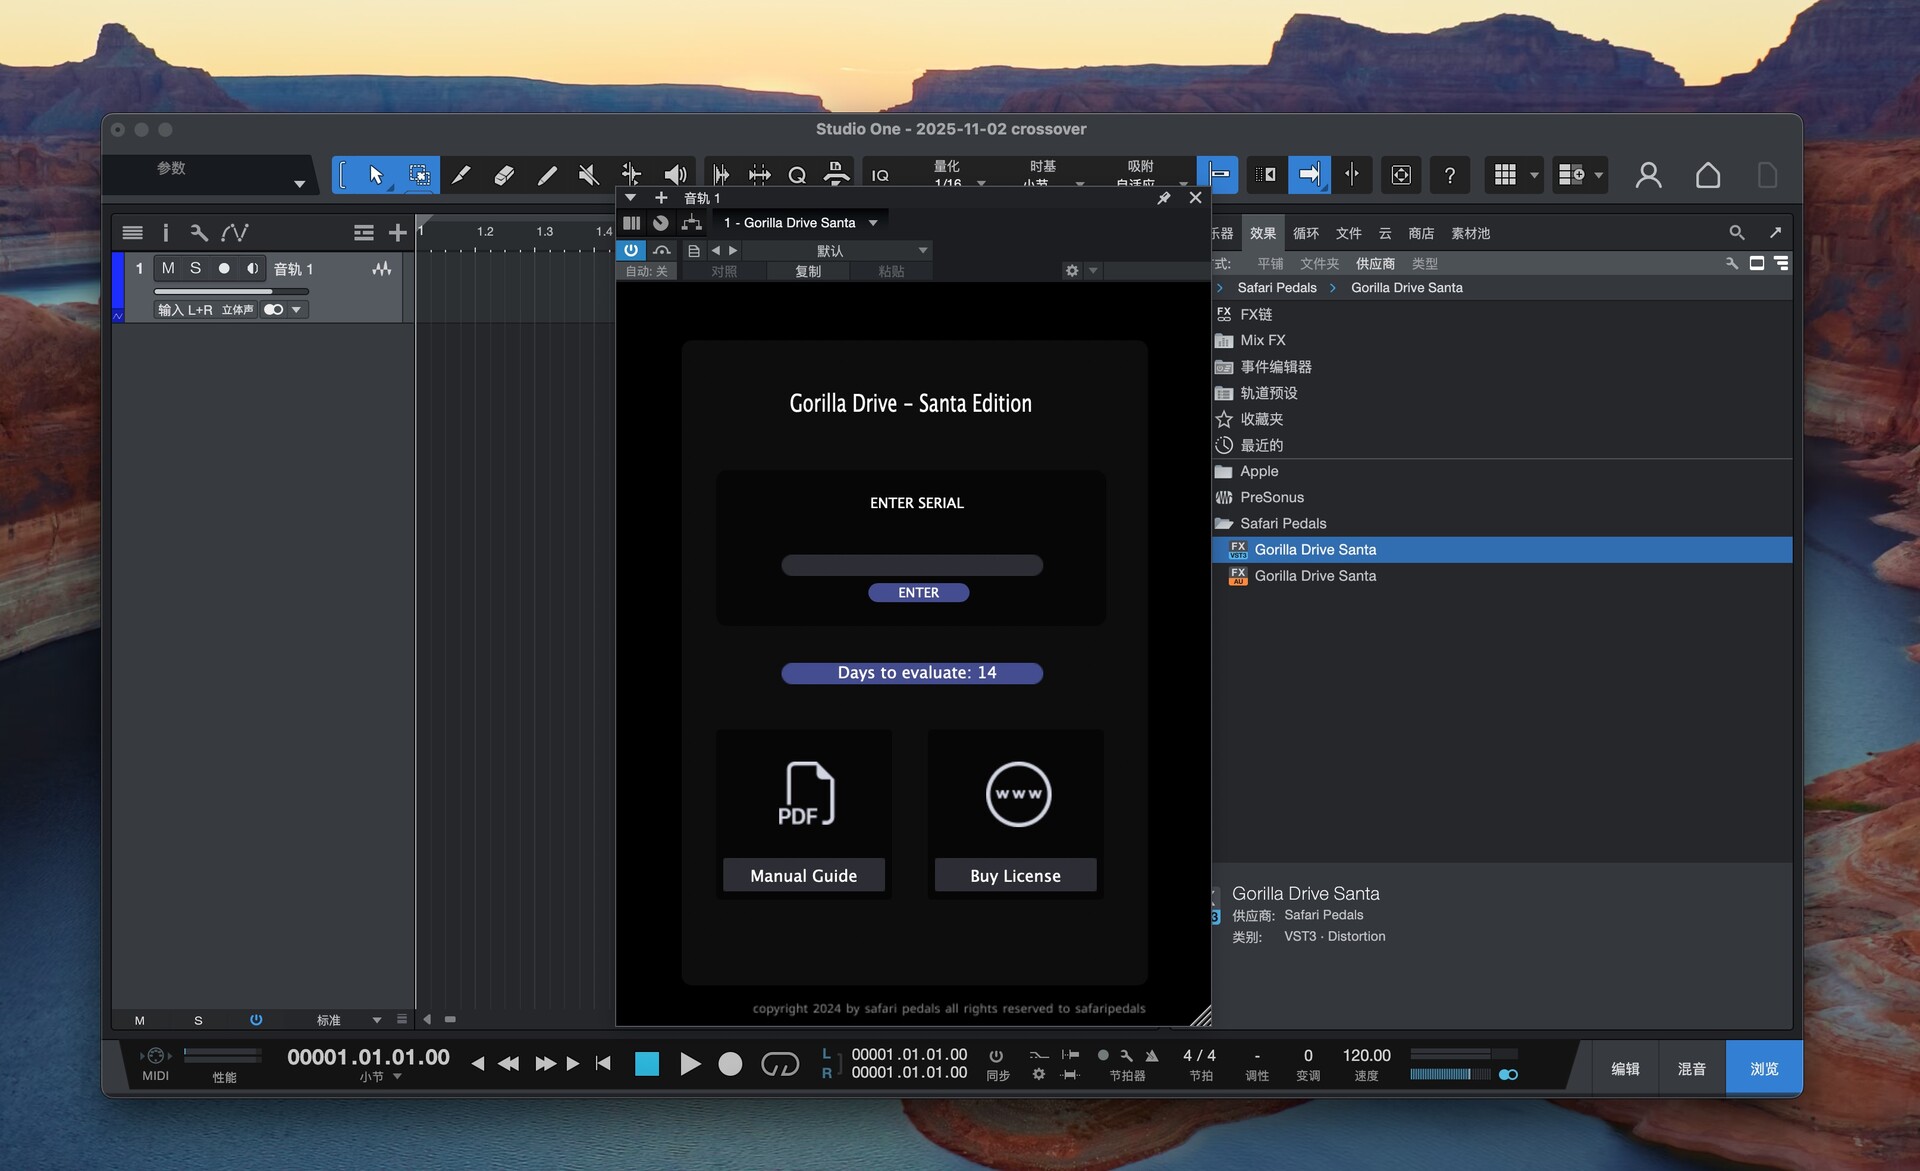This screenshot has width=1920, height=1171.
Task: Click the serial number input field
Action: point(911,566)
